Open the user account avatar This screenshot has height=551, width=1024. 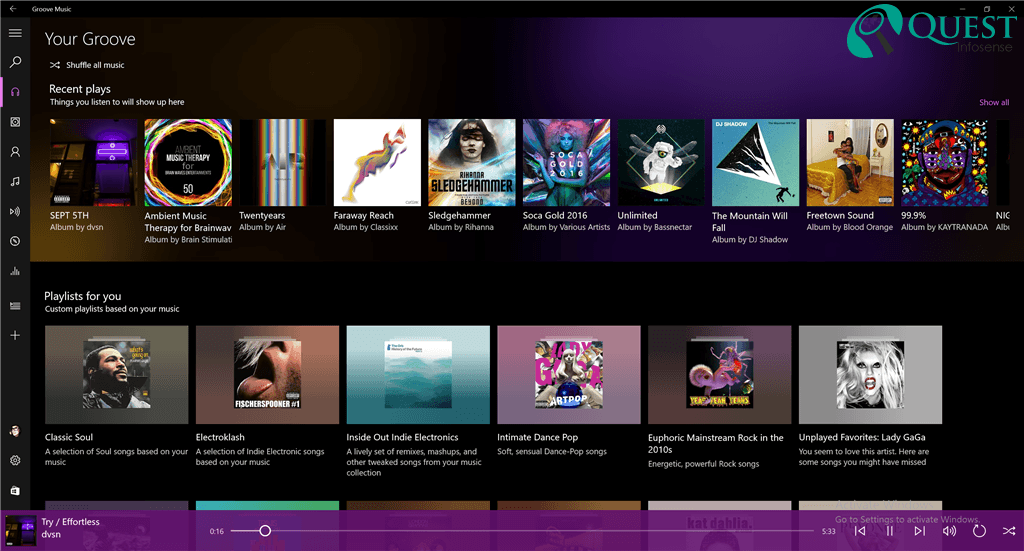(15, 431)
